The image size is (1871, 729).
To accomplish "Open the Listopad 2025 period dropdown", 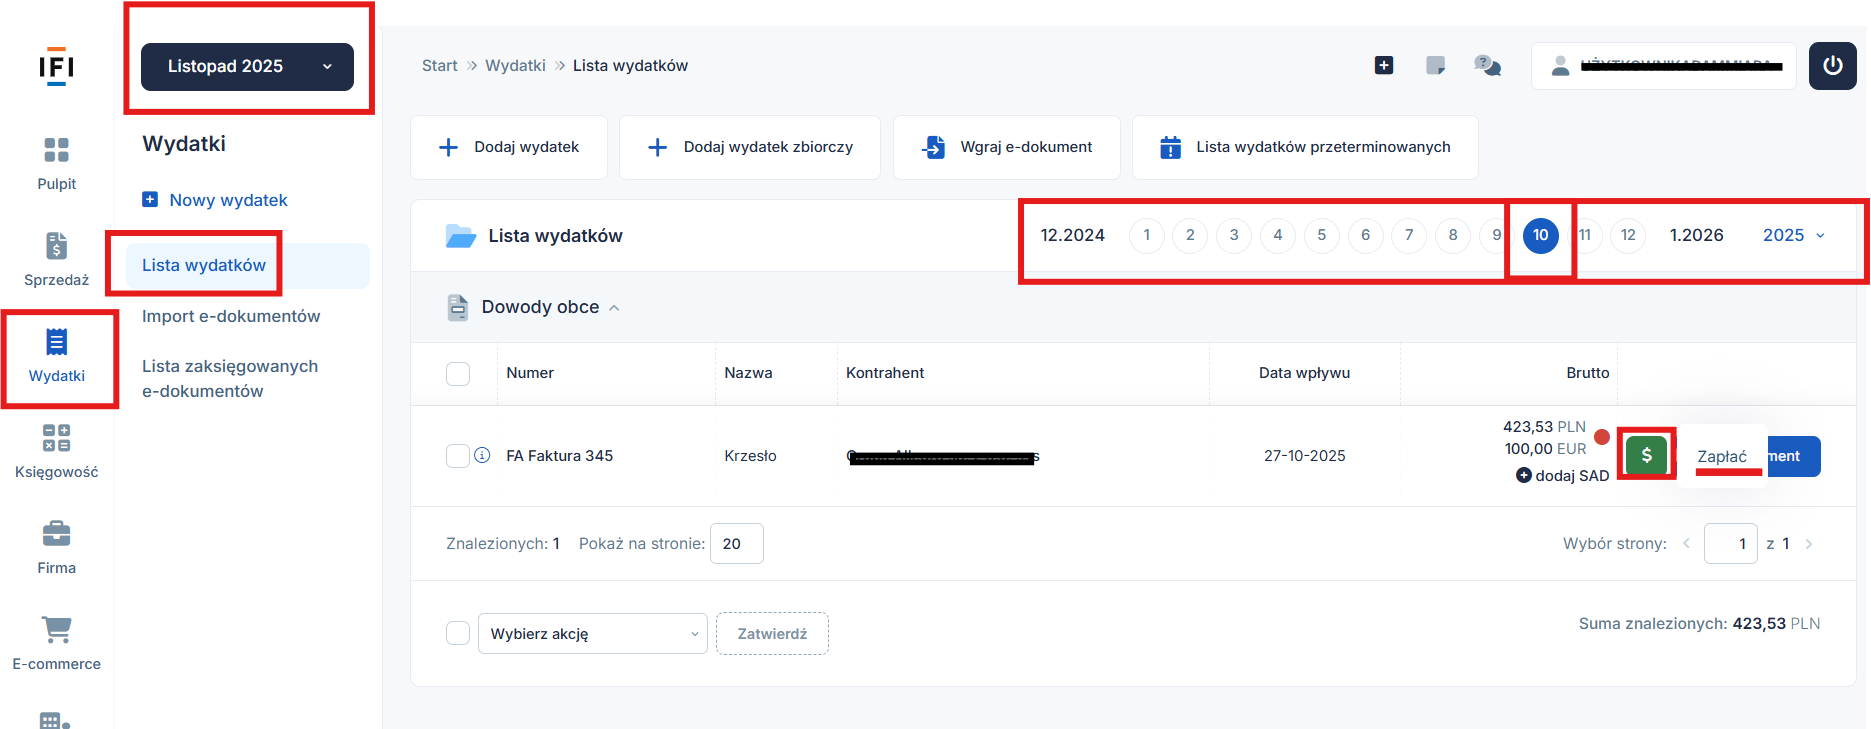I will [x=247, y=67].
